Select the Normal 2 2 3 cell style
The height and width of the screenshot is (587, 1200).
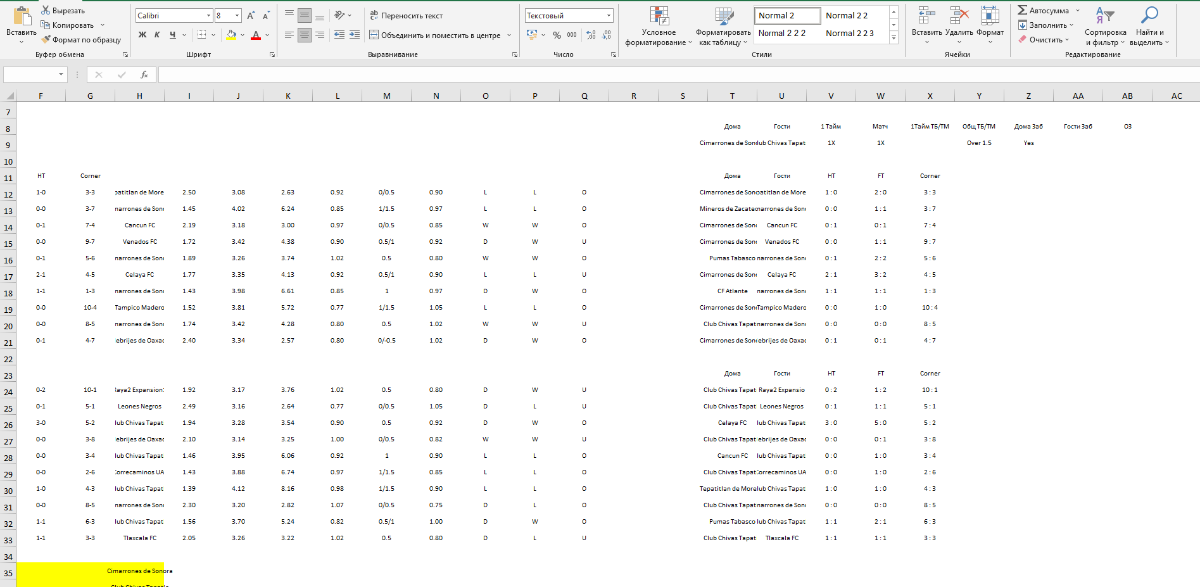[850, 33]
